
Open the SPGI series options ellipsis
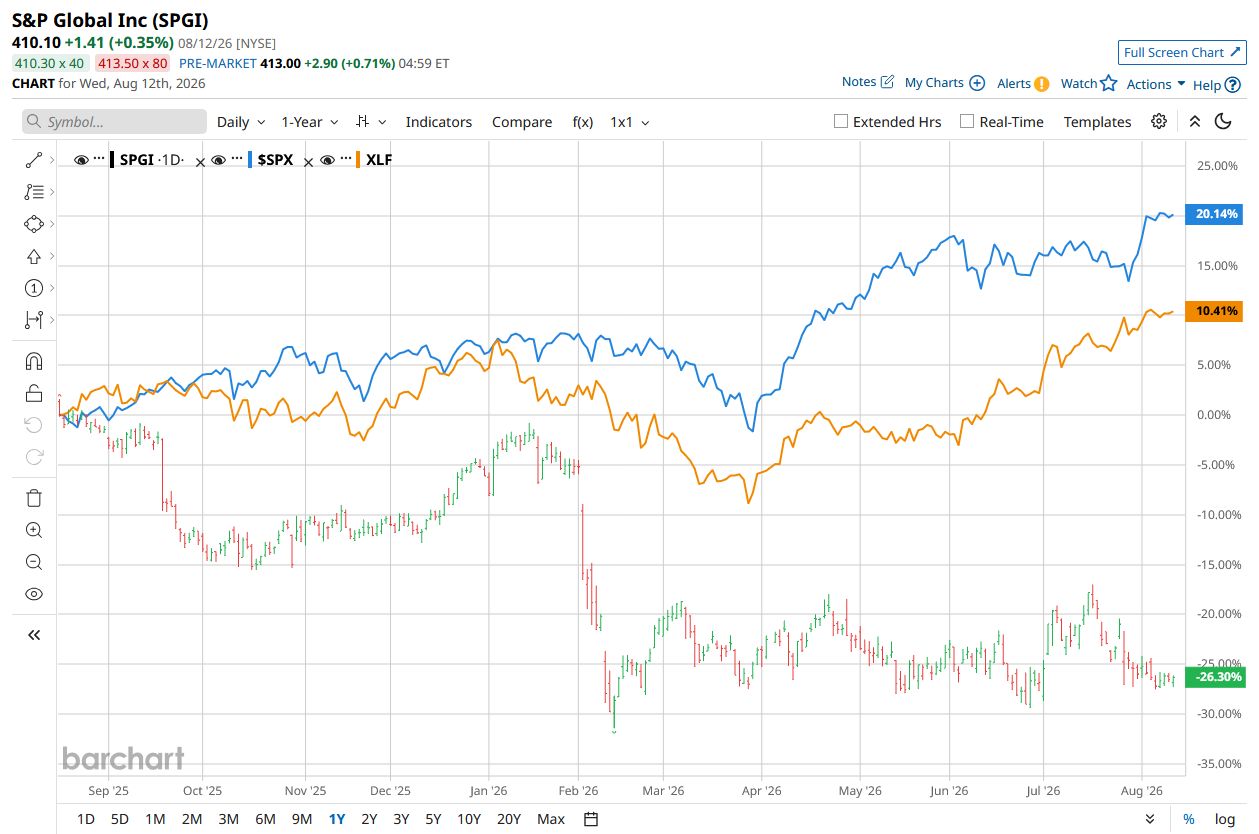(x=99, y=159)
